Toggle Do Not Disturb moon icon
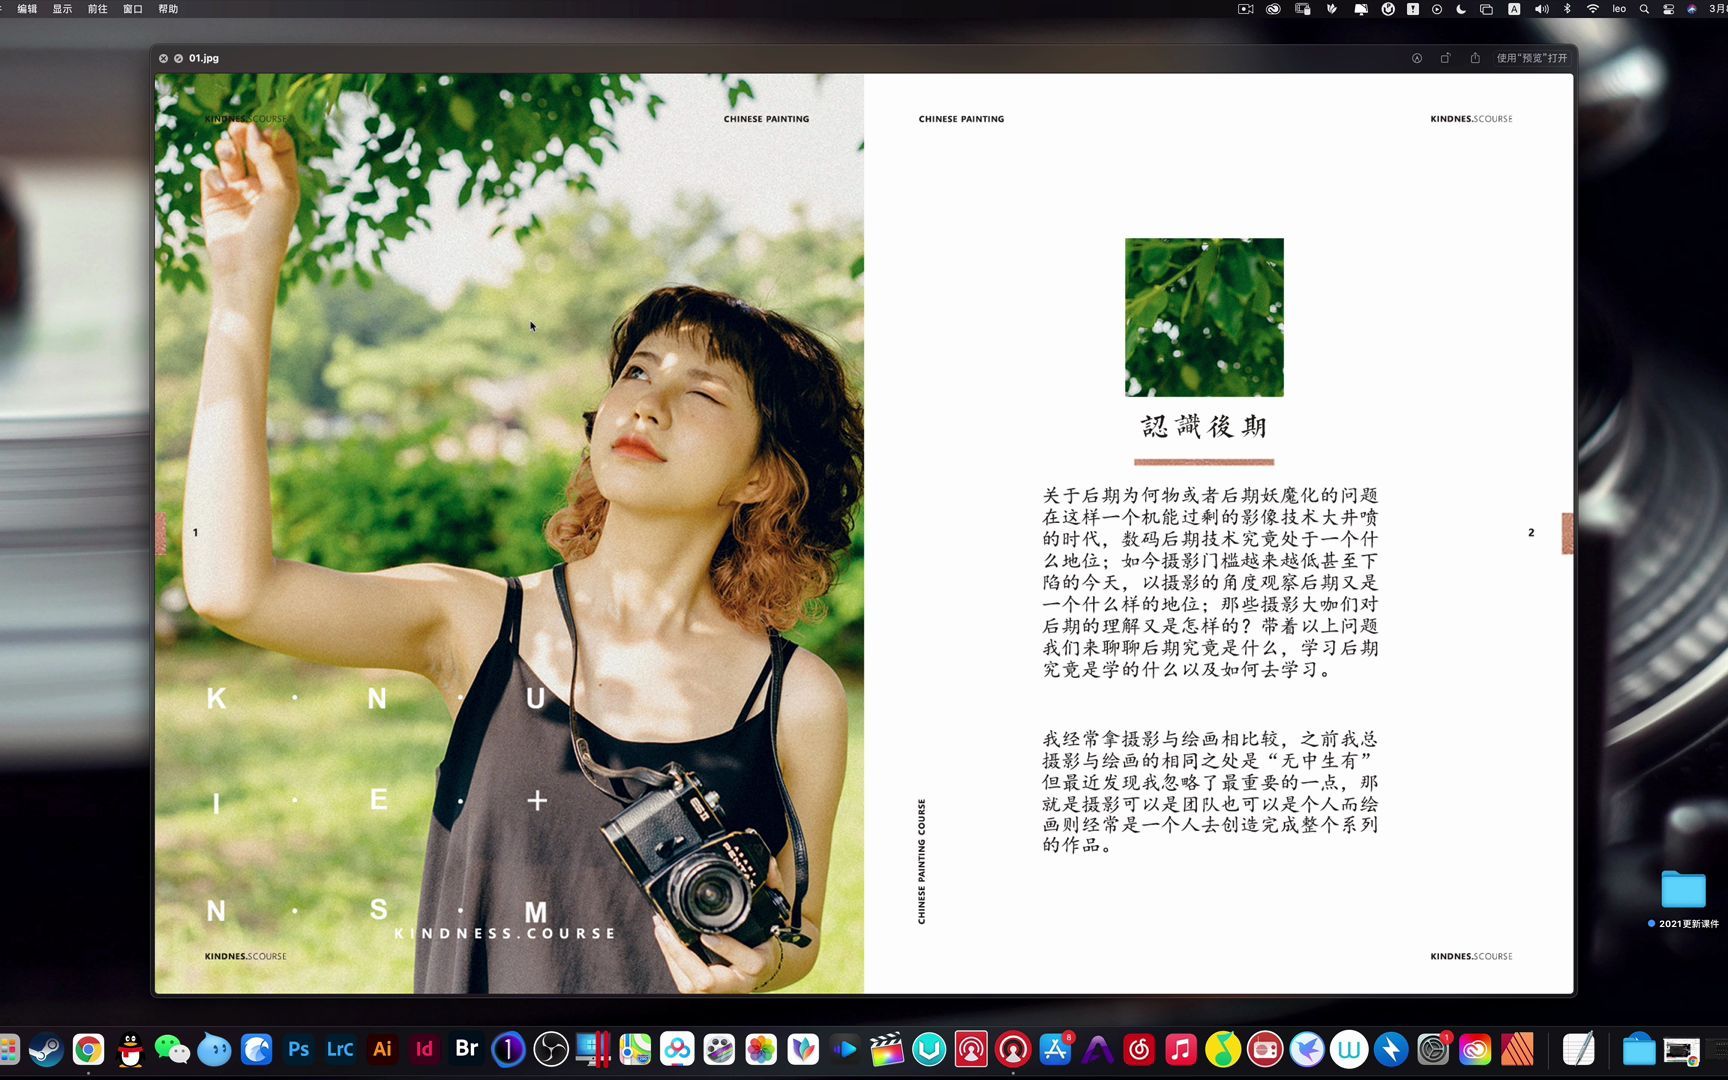1728x1080 pixels. click(x=1461, y=9)
